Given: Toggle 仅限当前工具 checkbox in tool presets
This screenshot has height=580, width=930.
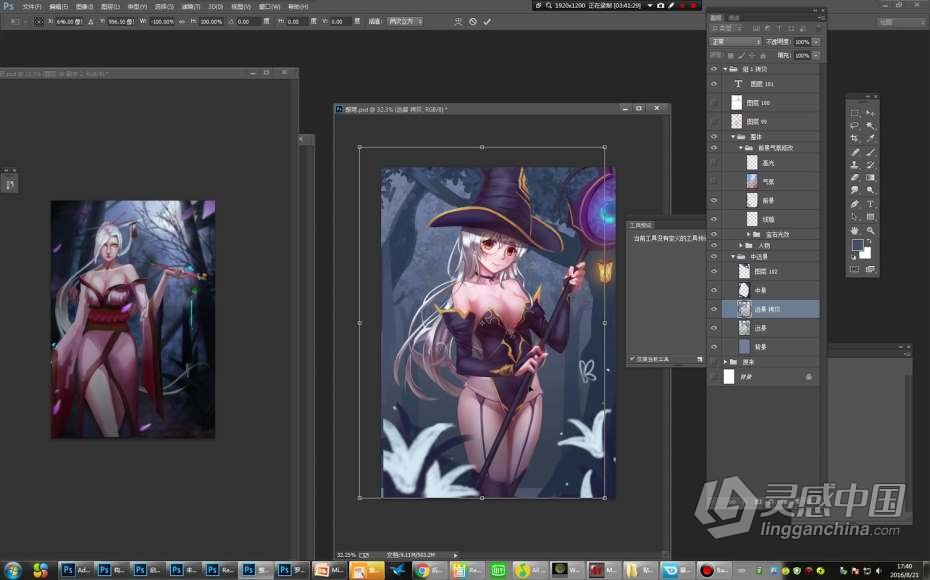Looking at the screenshot, I should tap(632, 359).
